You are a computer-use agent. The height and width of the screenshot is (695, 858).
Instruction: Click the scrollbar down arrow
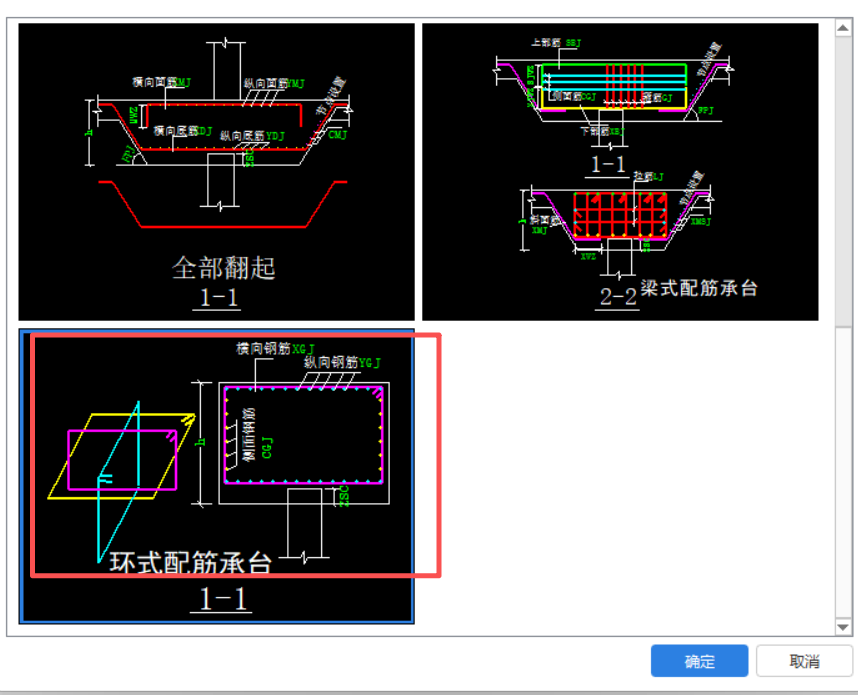click(843, 627)
